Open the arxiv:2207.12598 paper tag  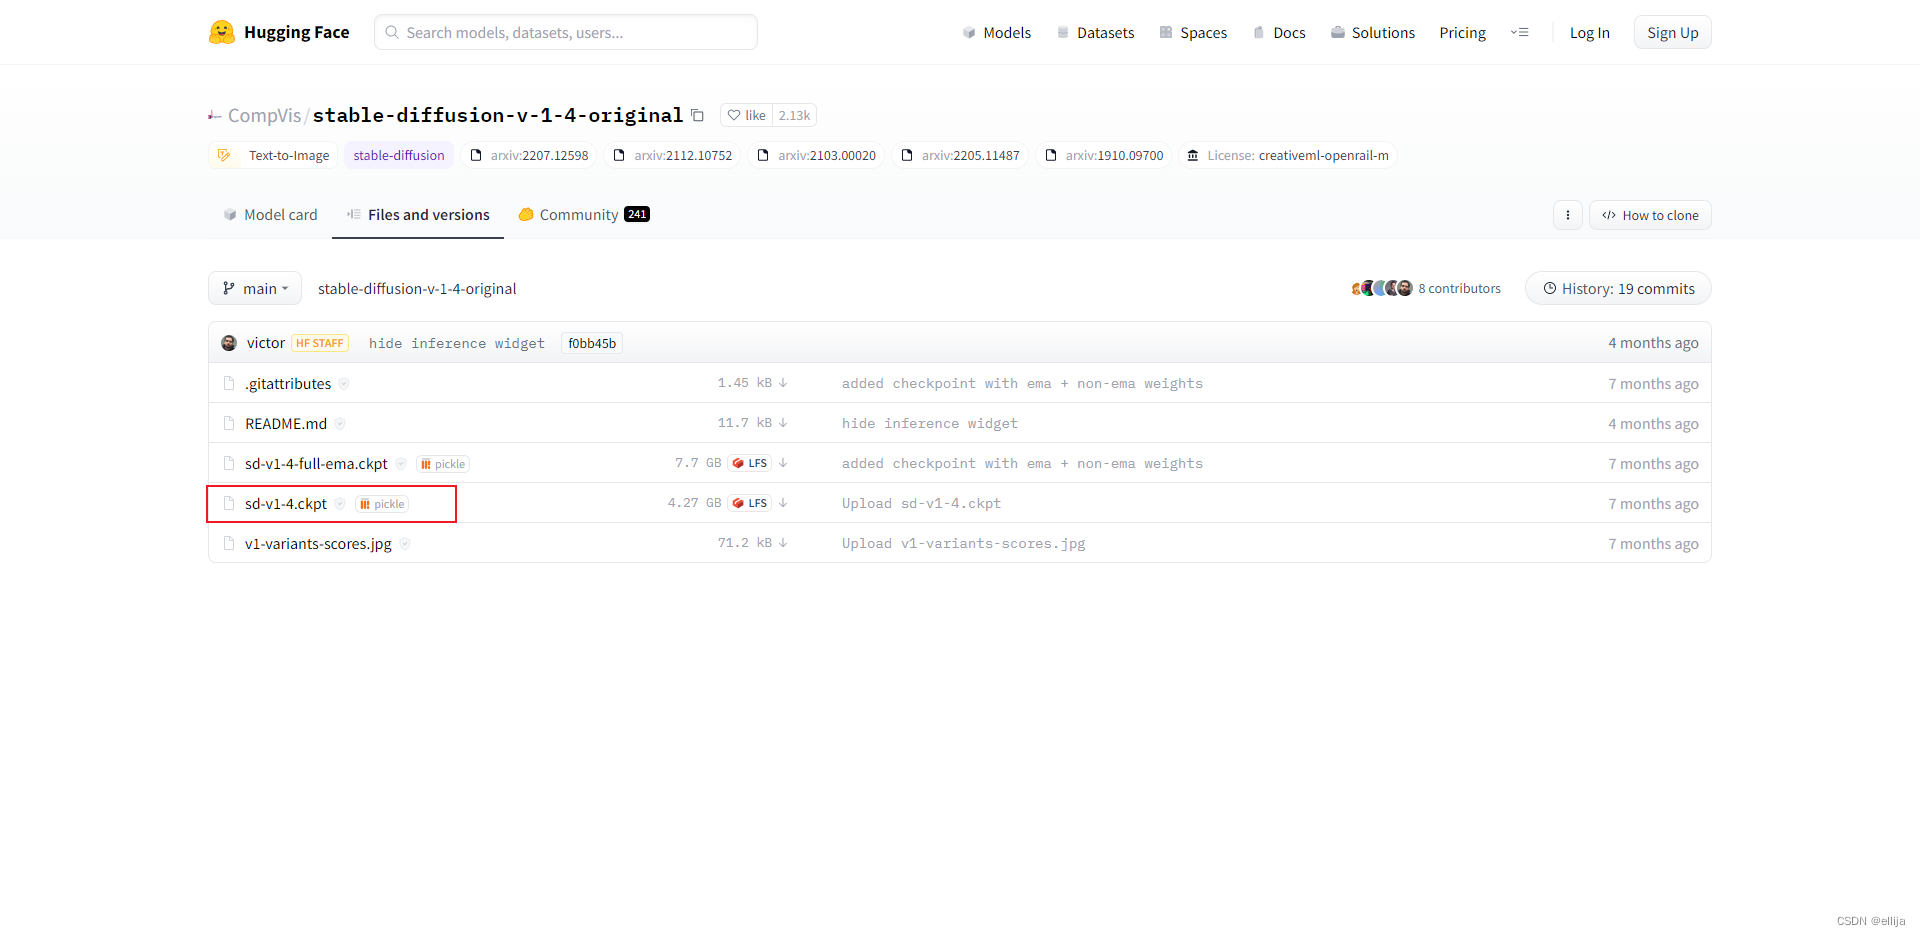coord(529,155)
